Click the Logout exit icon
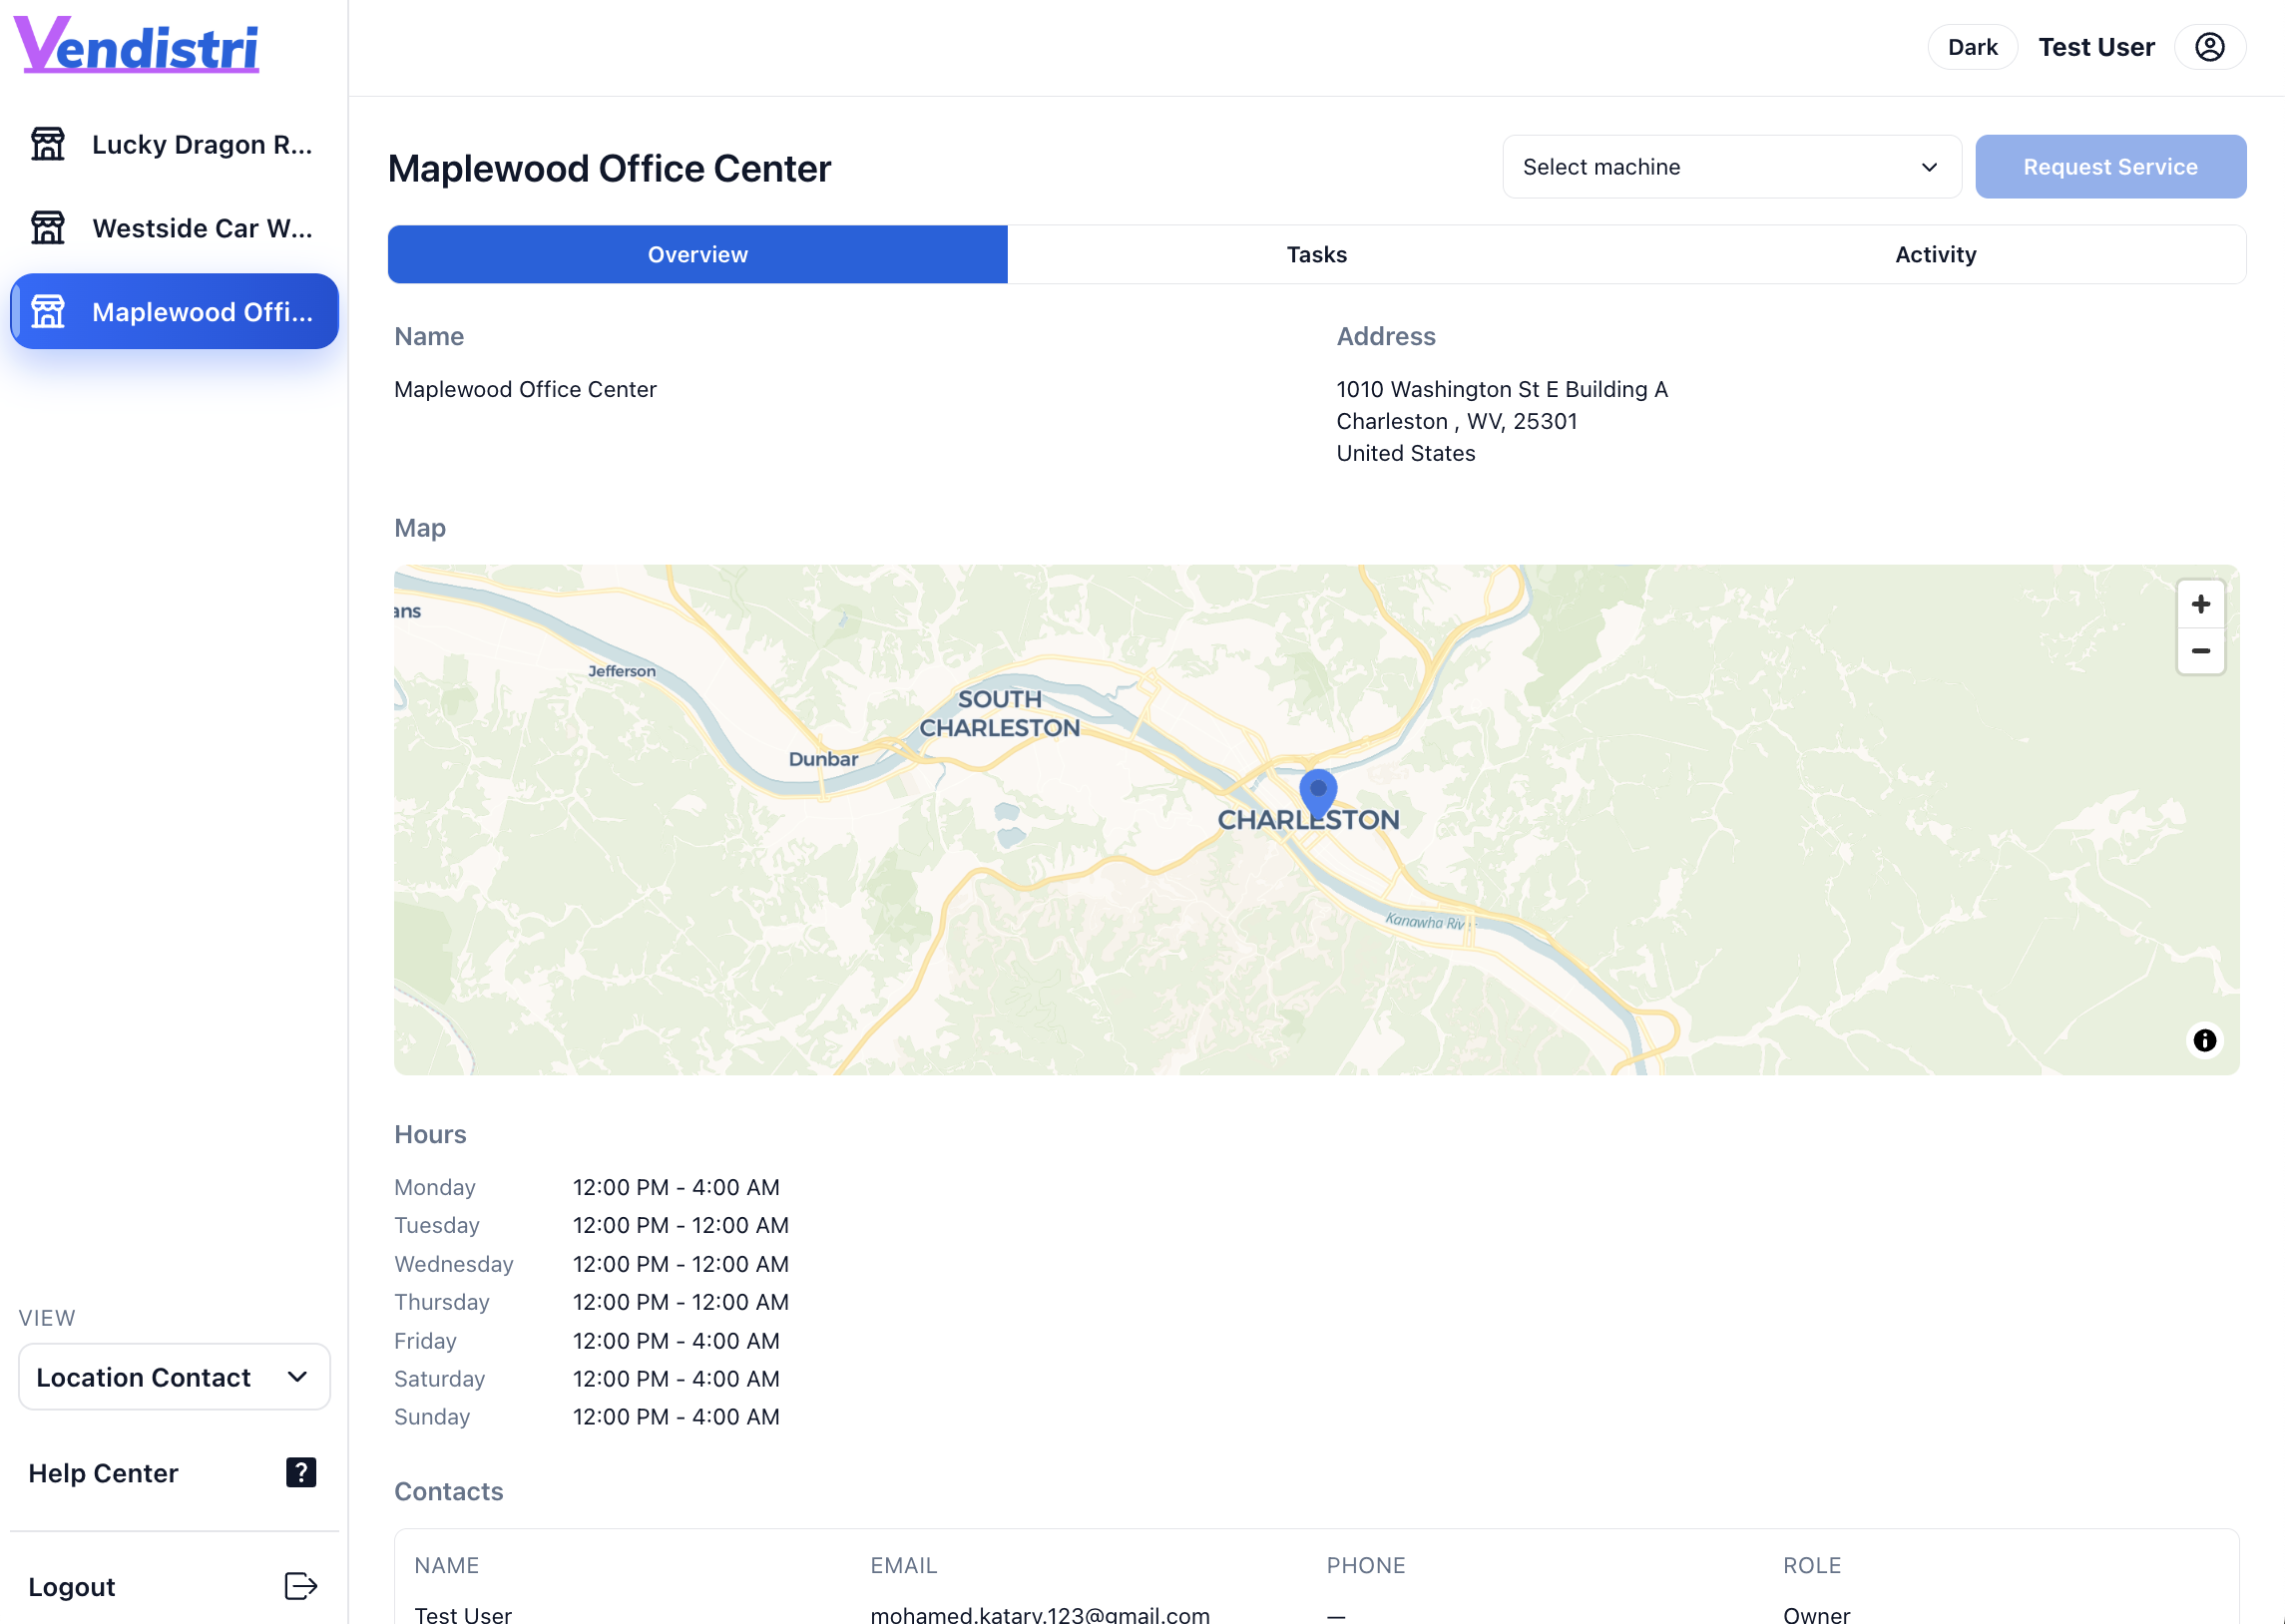 click(x=299, y=1586)
